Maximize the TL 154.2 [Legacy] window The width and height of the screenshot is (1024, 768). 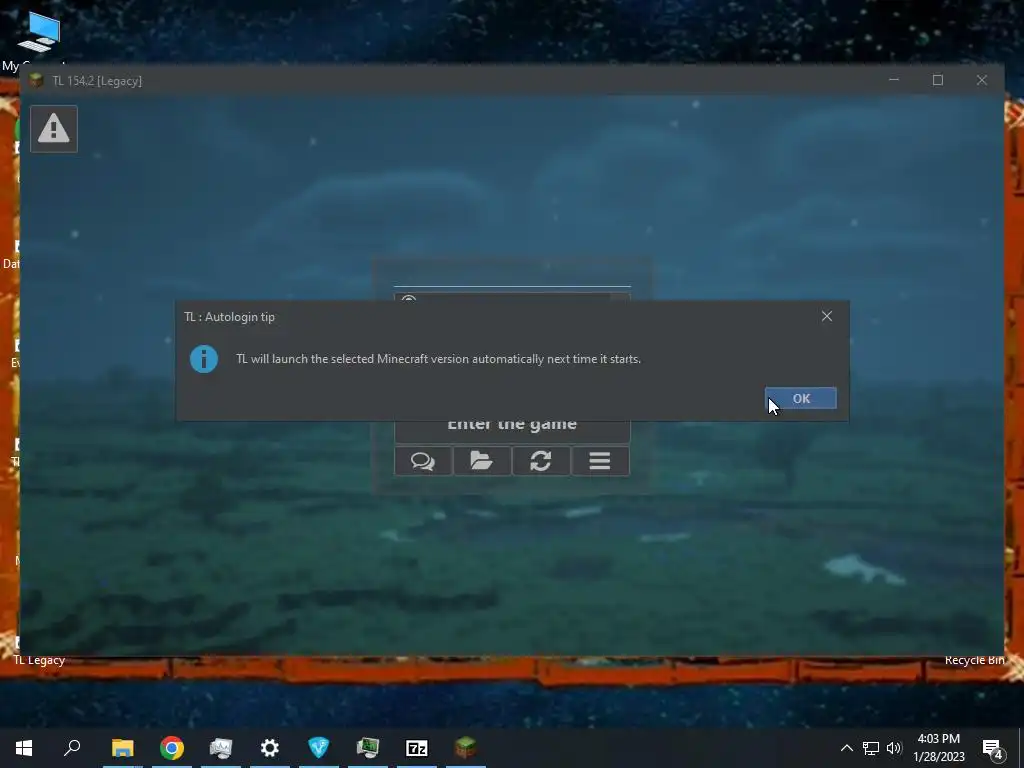(938, 80)
